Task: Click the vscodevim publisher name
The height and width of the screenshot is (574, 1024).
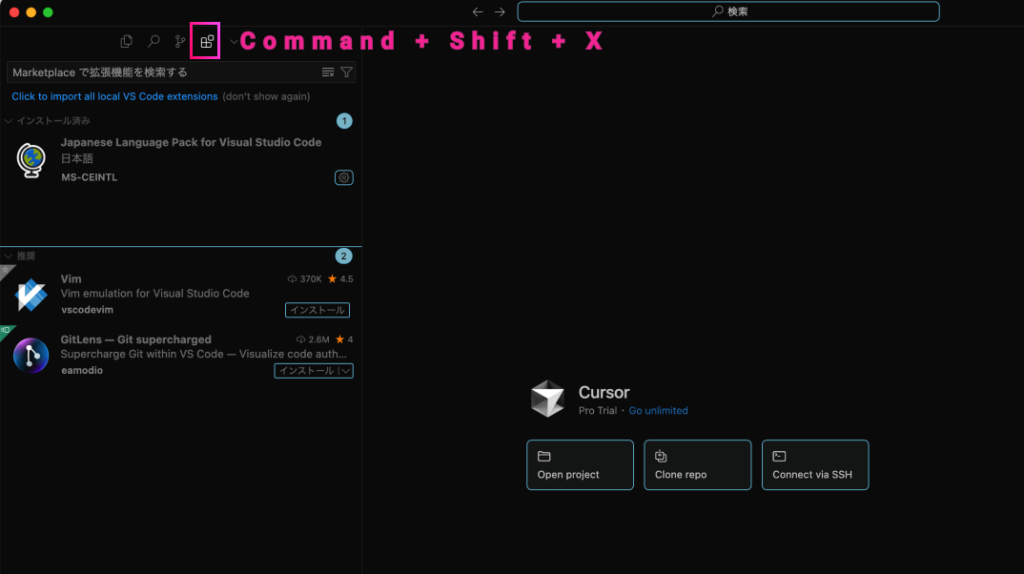Action: point(87,310)
